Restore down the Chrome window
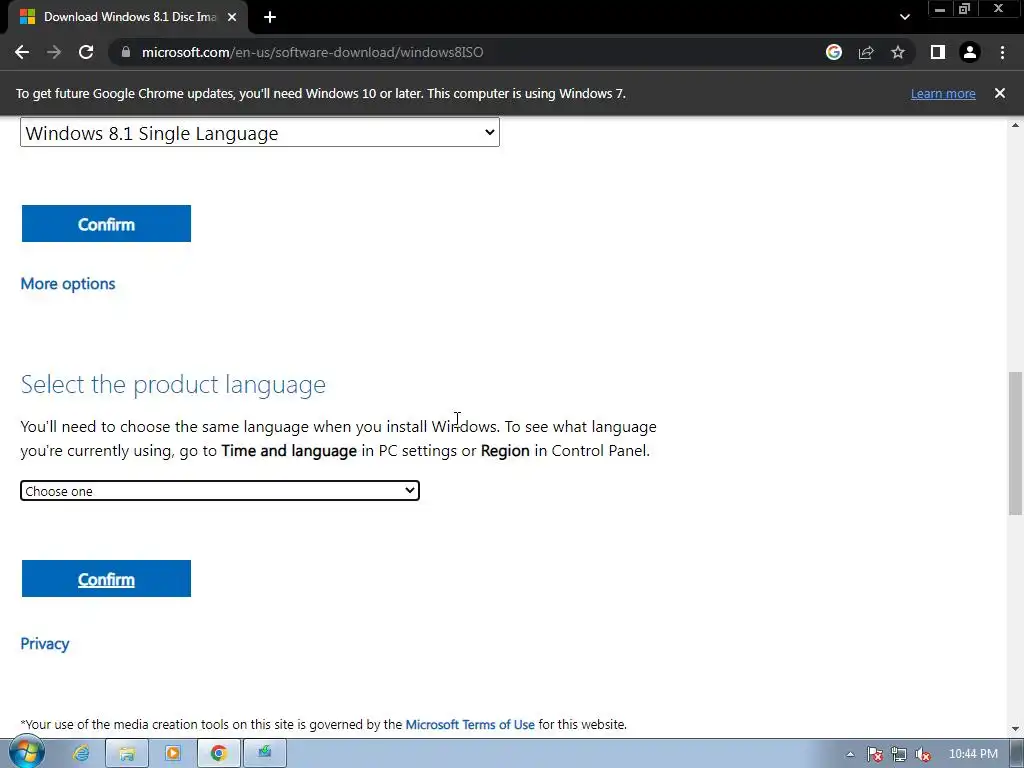This screenshot has height=768, width=1024. (964, 9)
